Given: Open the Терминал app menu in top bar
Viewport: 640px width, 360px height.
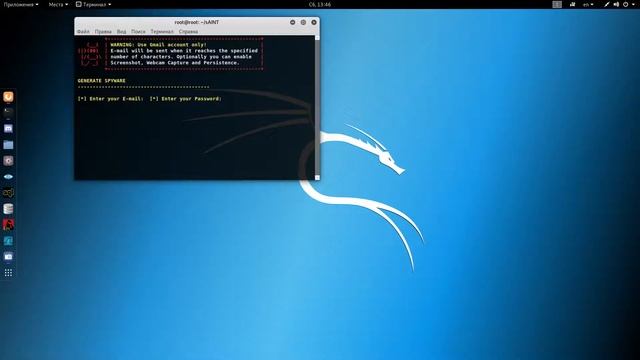Looking at the screenshot, I should pyautogui.click(x=93, y=4).
